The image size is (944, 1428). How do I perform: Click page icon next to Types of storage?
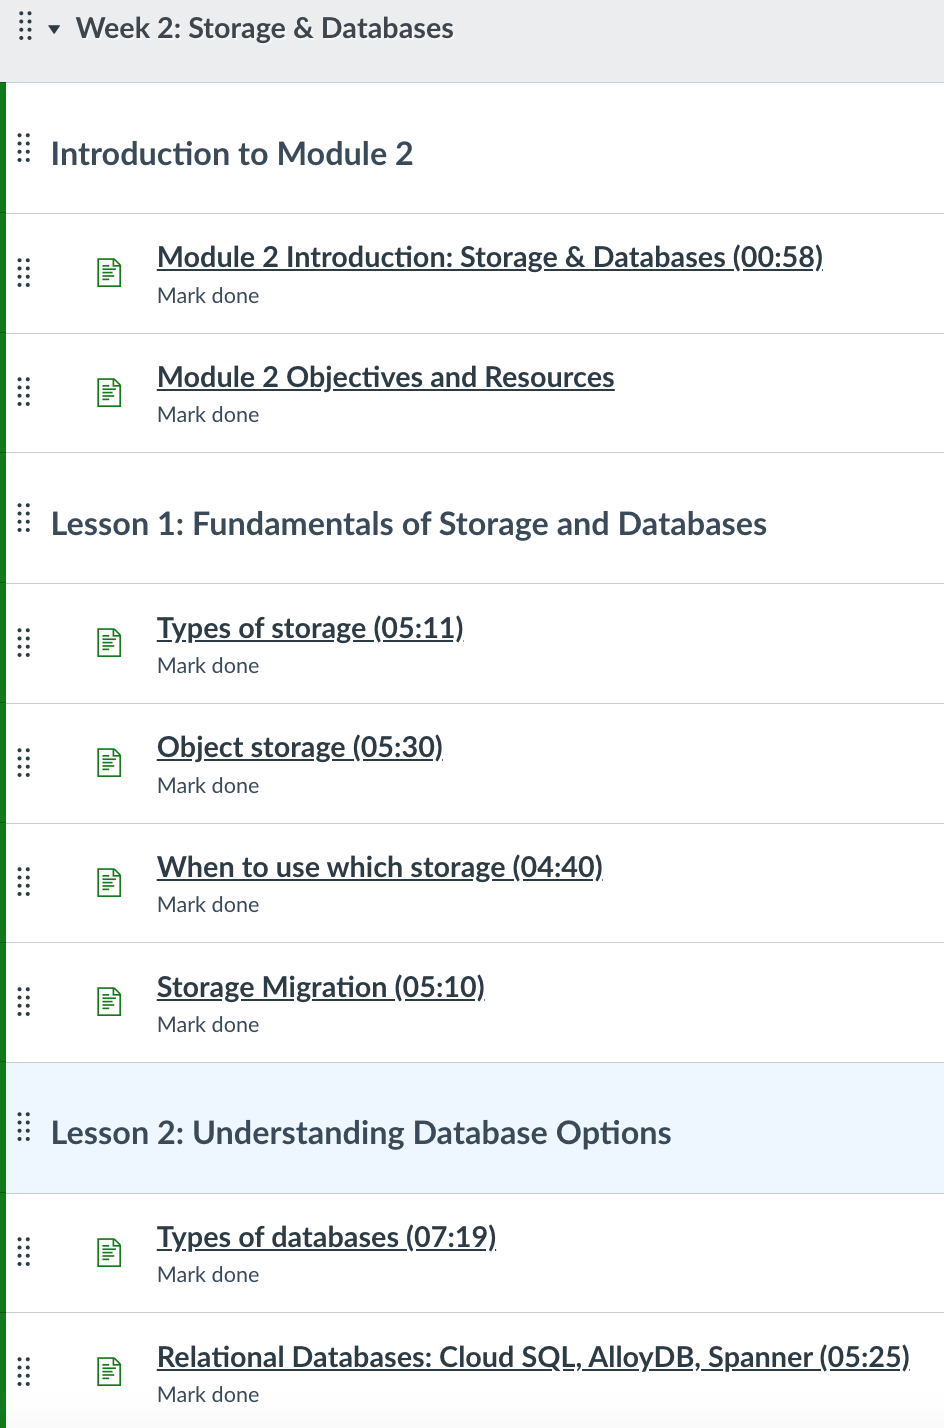pos(109,642)
